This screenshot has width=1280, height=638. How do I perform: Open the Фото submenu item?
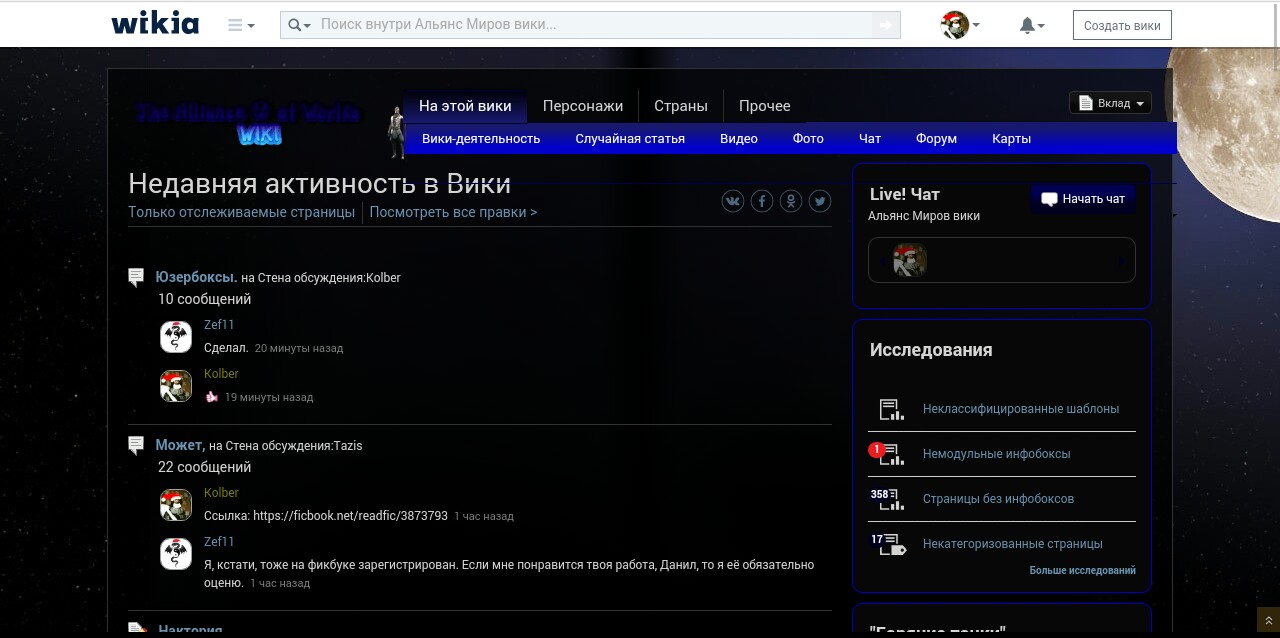click(808, 139)
